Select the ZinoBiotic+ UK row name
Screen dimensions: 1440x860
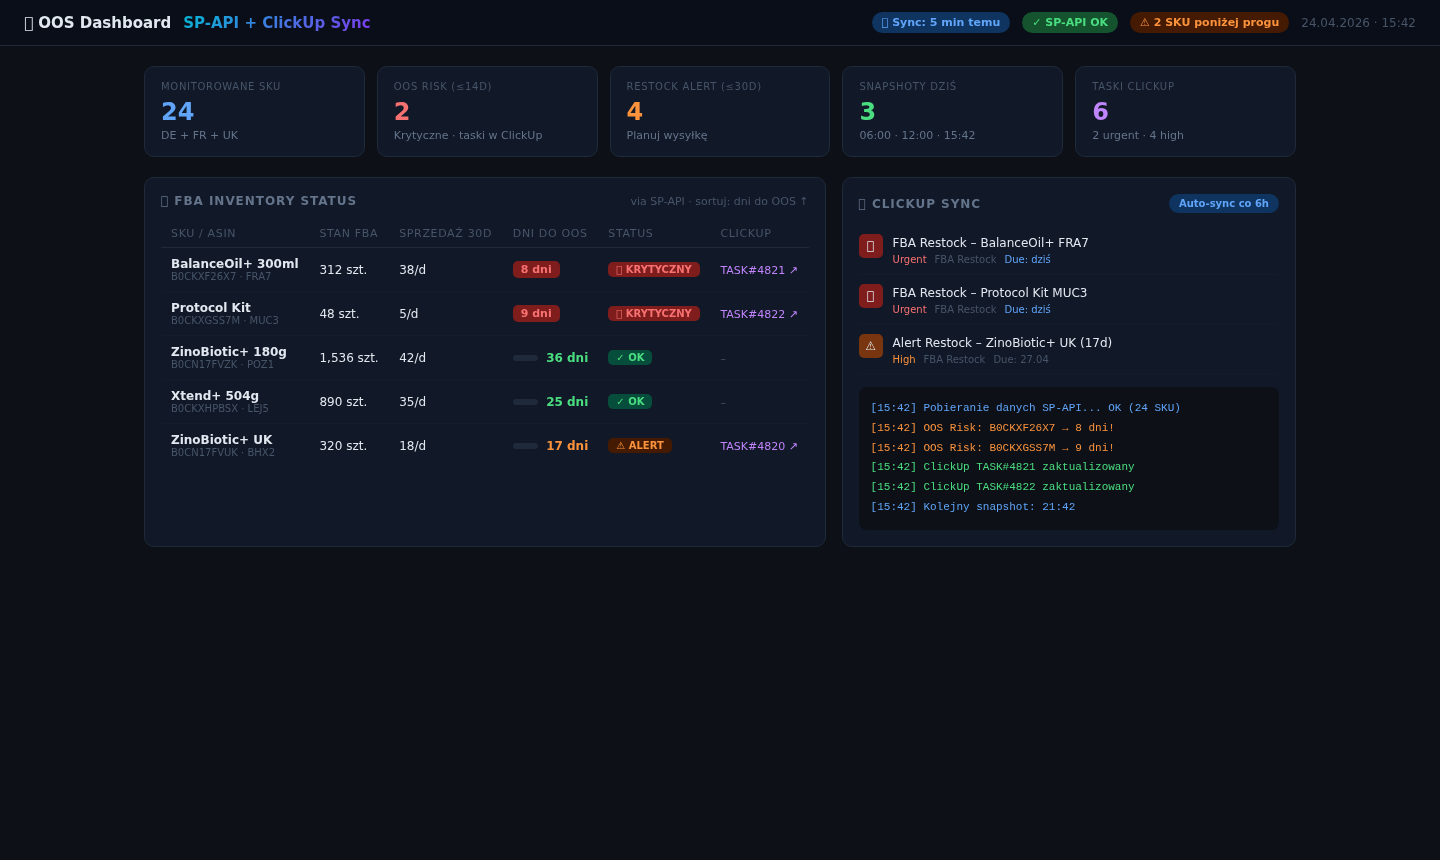[x=221, y=440]
